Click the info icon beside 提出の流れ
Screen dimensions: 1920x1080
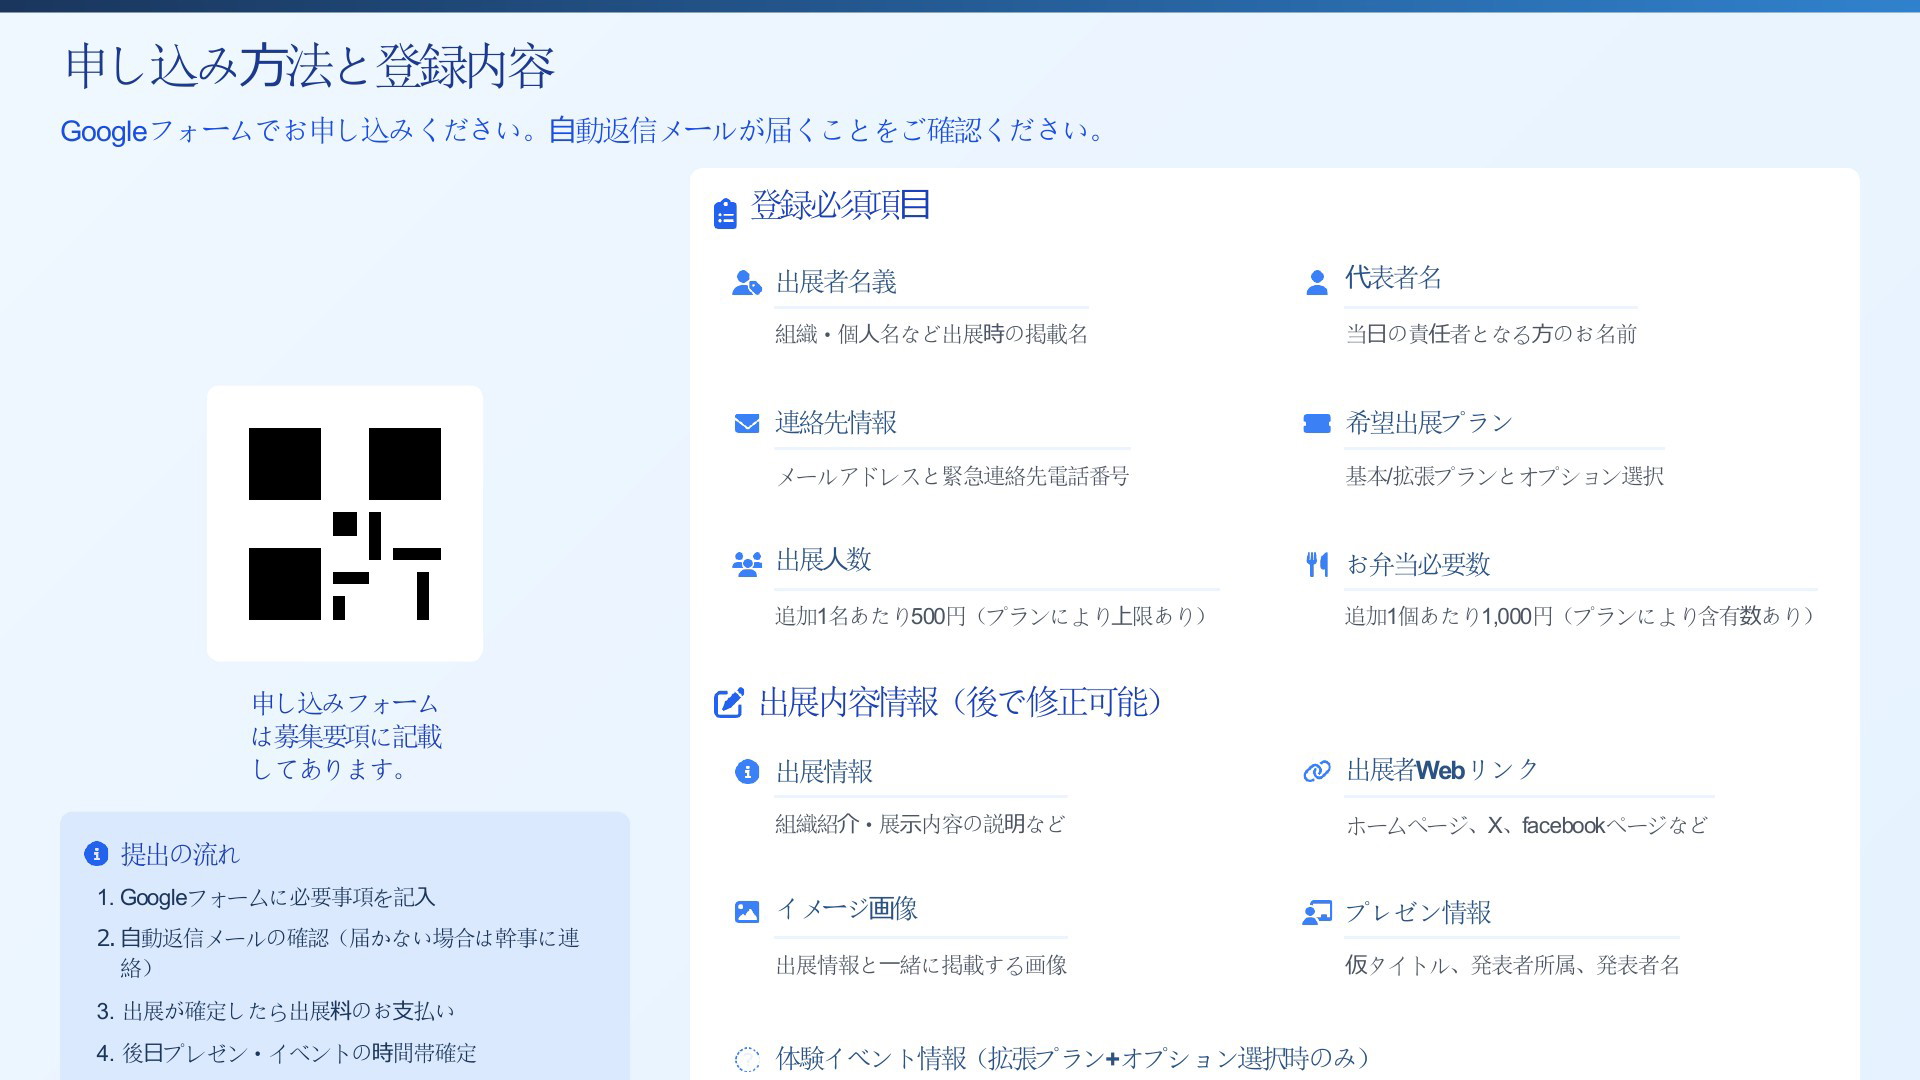point(96,854)
